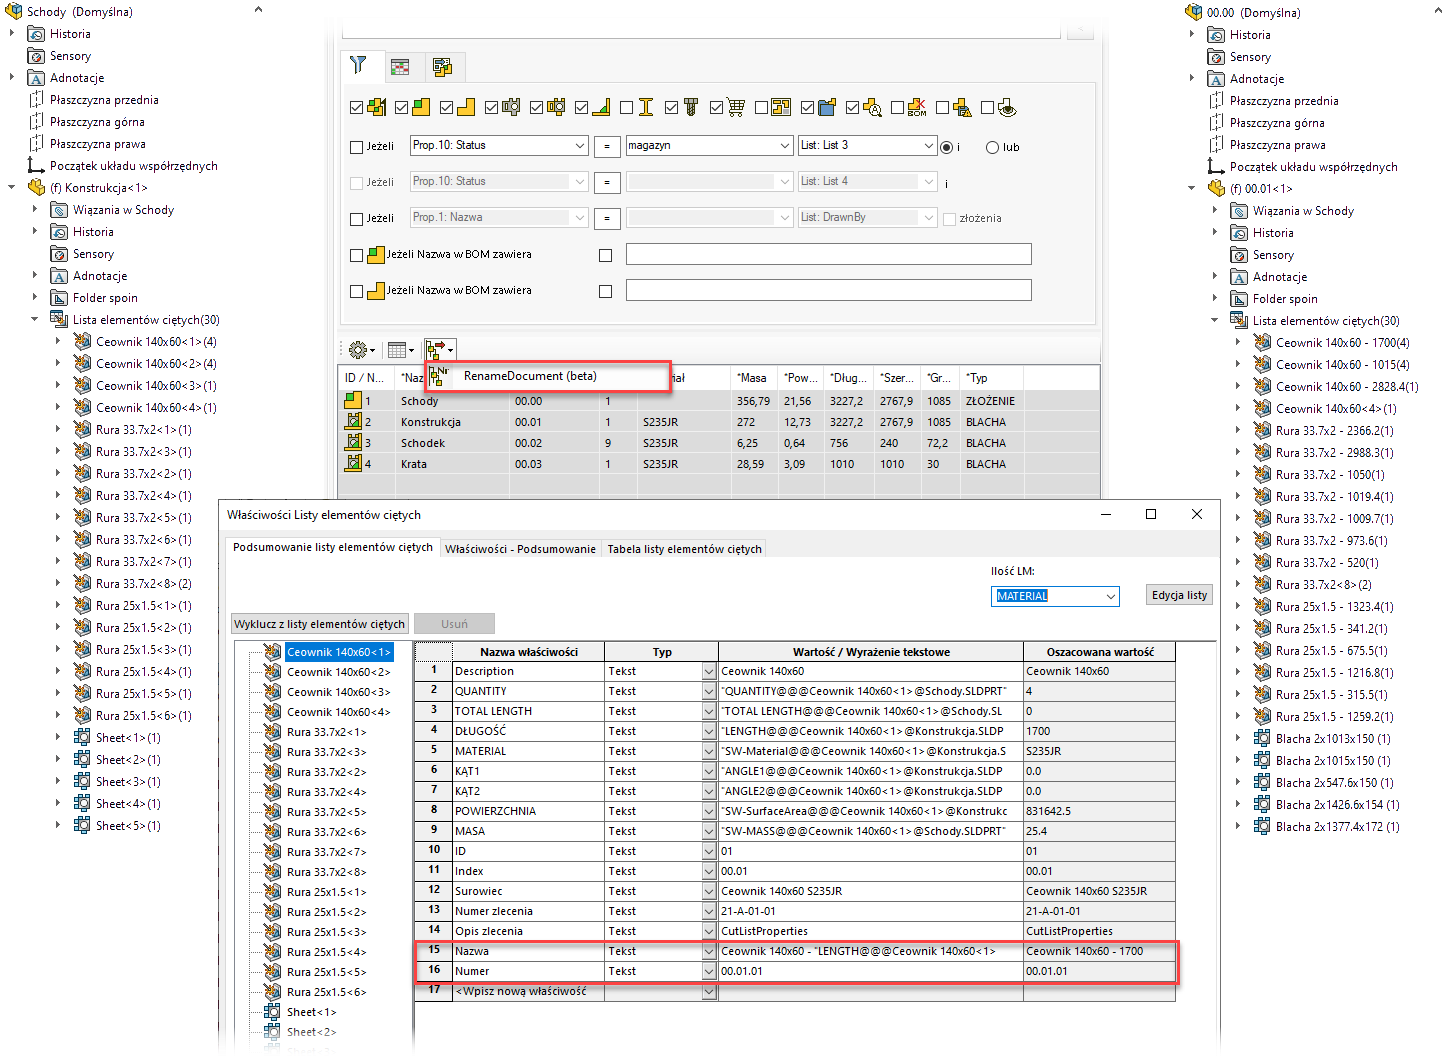1446x1057 pixels.
Task: Expand Historia under Schody root in left tree
Action: (x=12, y=34)
